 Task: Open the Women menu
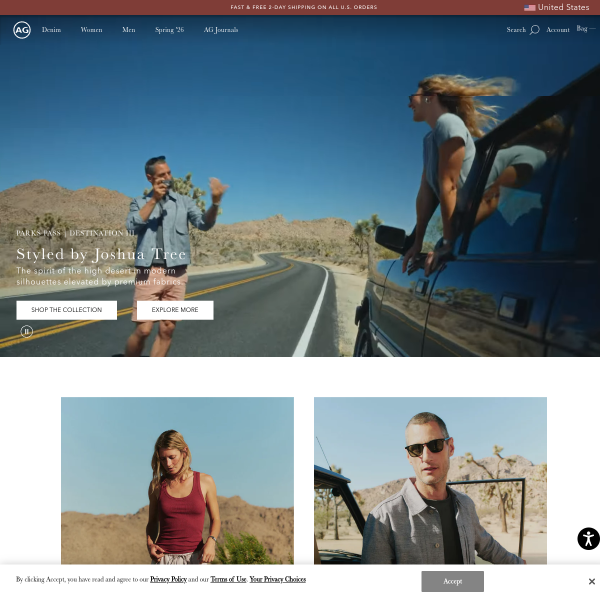91,30
